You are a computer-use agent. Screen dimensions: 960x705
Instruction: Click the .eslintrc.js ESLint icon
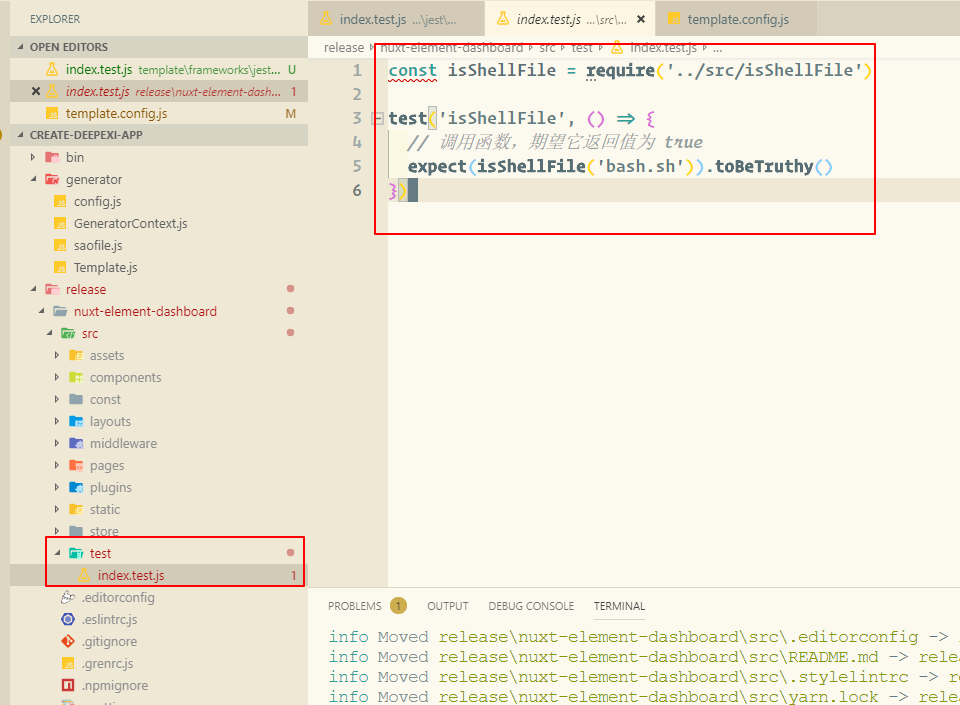(x=68, y=620)
